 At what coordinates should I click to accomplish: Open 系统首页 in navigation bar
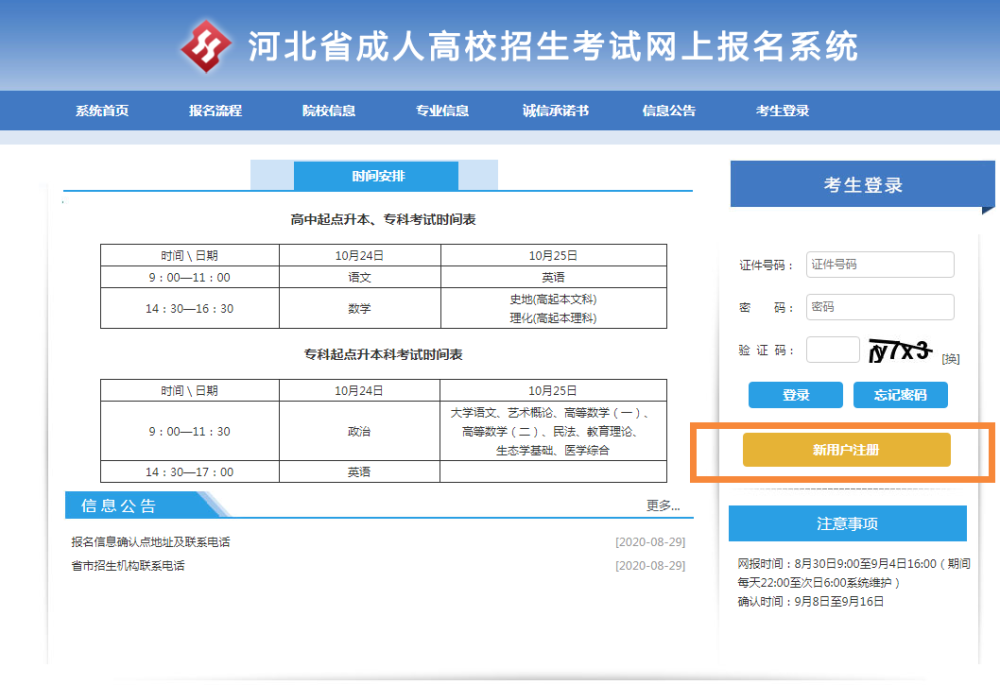coord(102,111)
